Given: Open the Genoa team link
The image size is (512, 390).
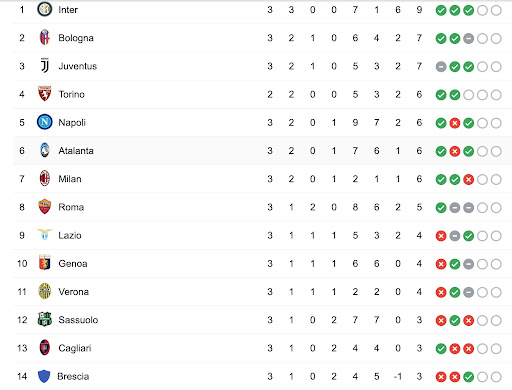Looking at the screenshot, I should point(73,264).
